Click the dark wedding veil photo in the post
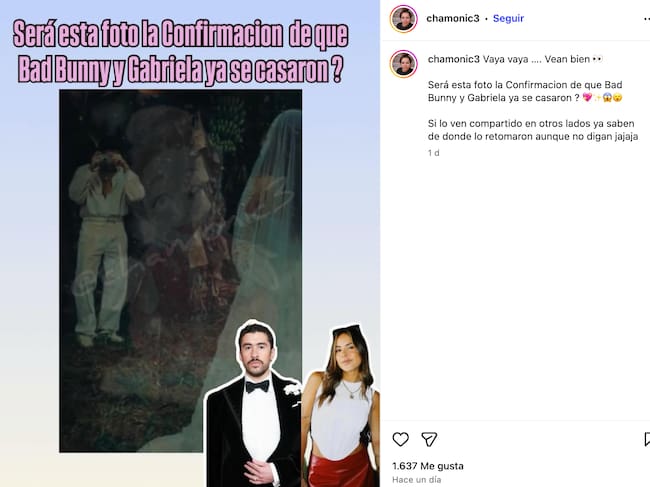This screenshot has height=487, width=650. (x=180, y=271)
